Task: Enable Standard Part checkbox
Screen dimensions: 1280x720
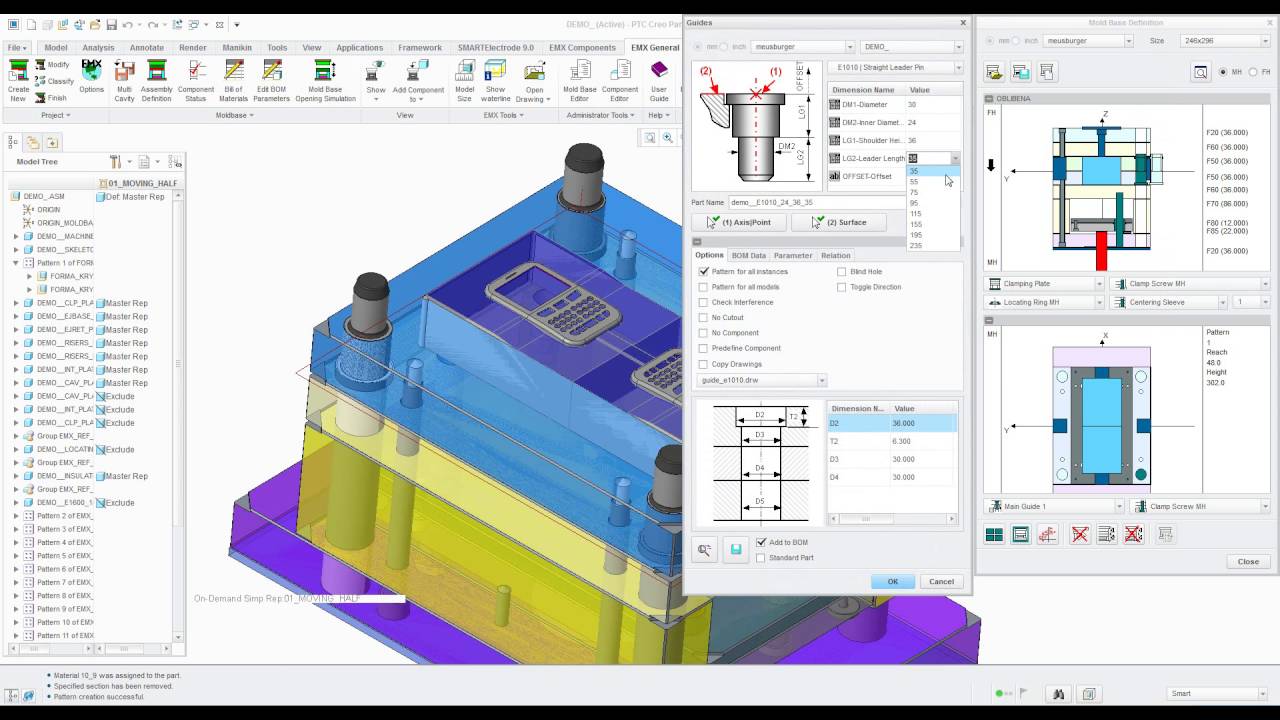Action: [x=762, y=558]
